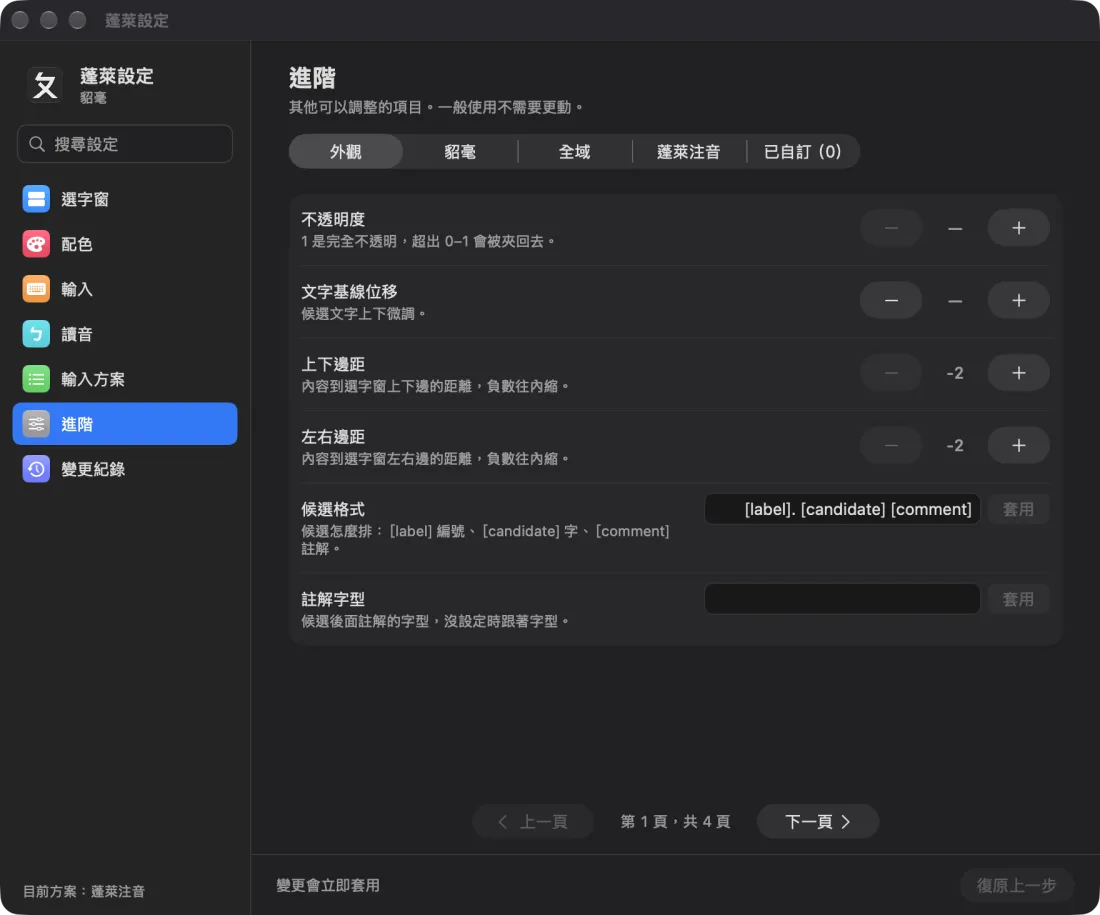The image size is (1100, 915).
Task: Increase 上下邊距 with plus button
Action: pyautogui.click(x=1019, y=373)
